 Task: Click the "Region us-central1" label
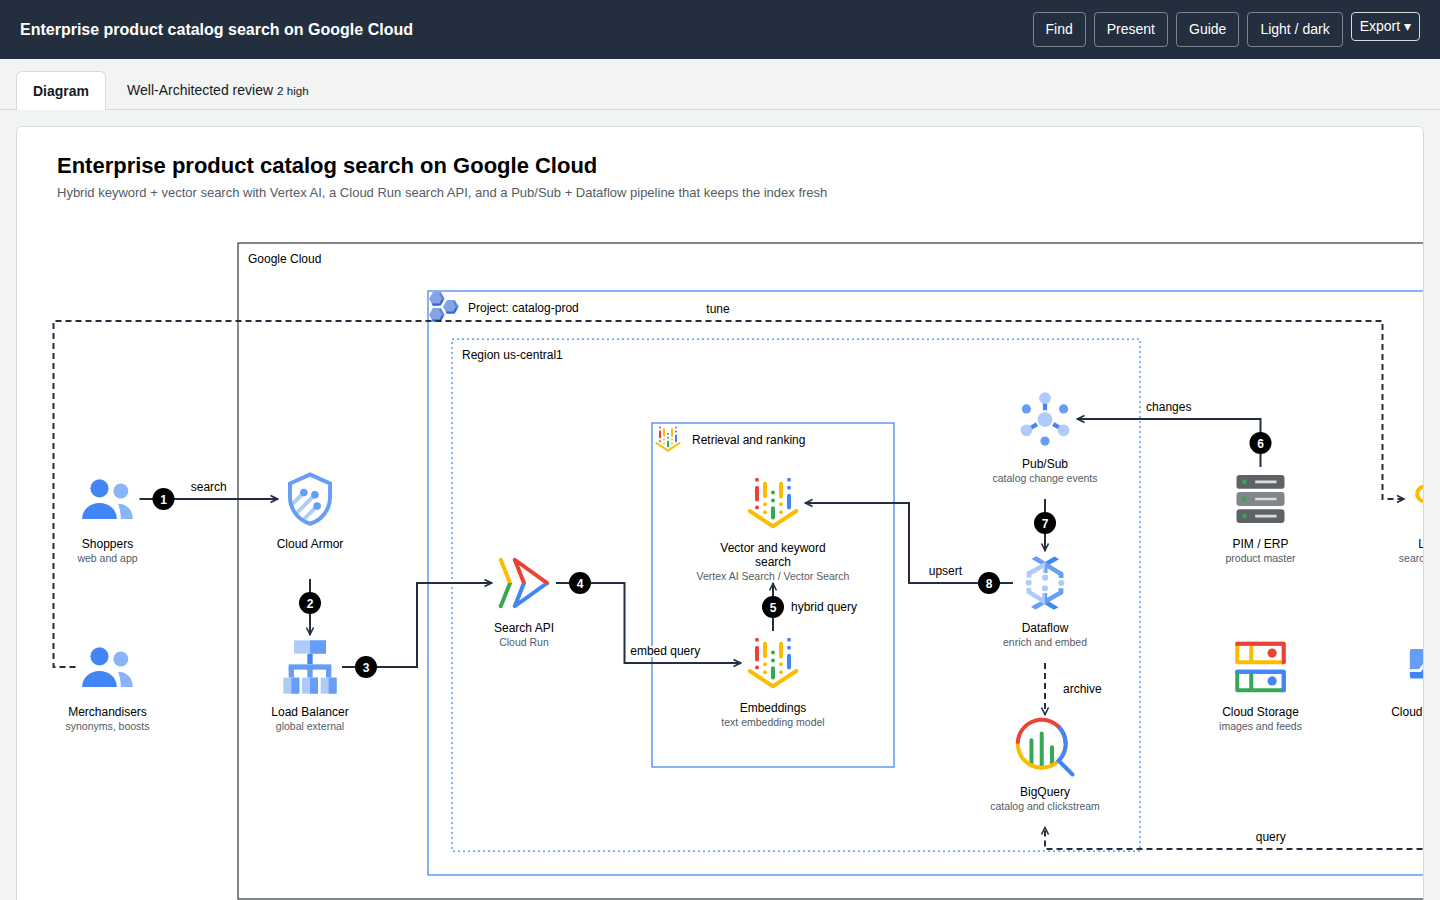[512, 355]
